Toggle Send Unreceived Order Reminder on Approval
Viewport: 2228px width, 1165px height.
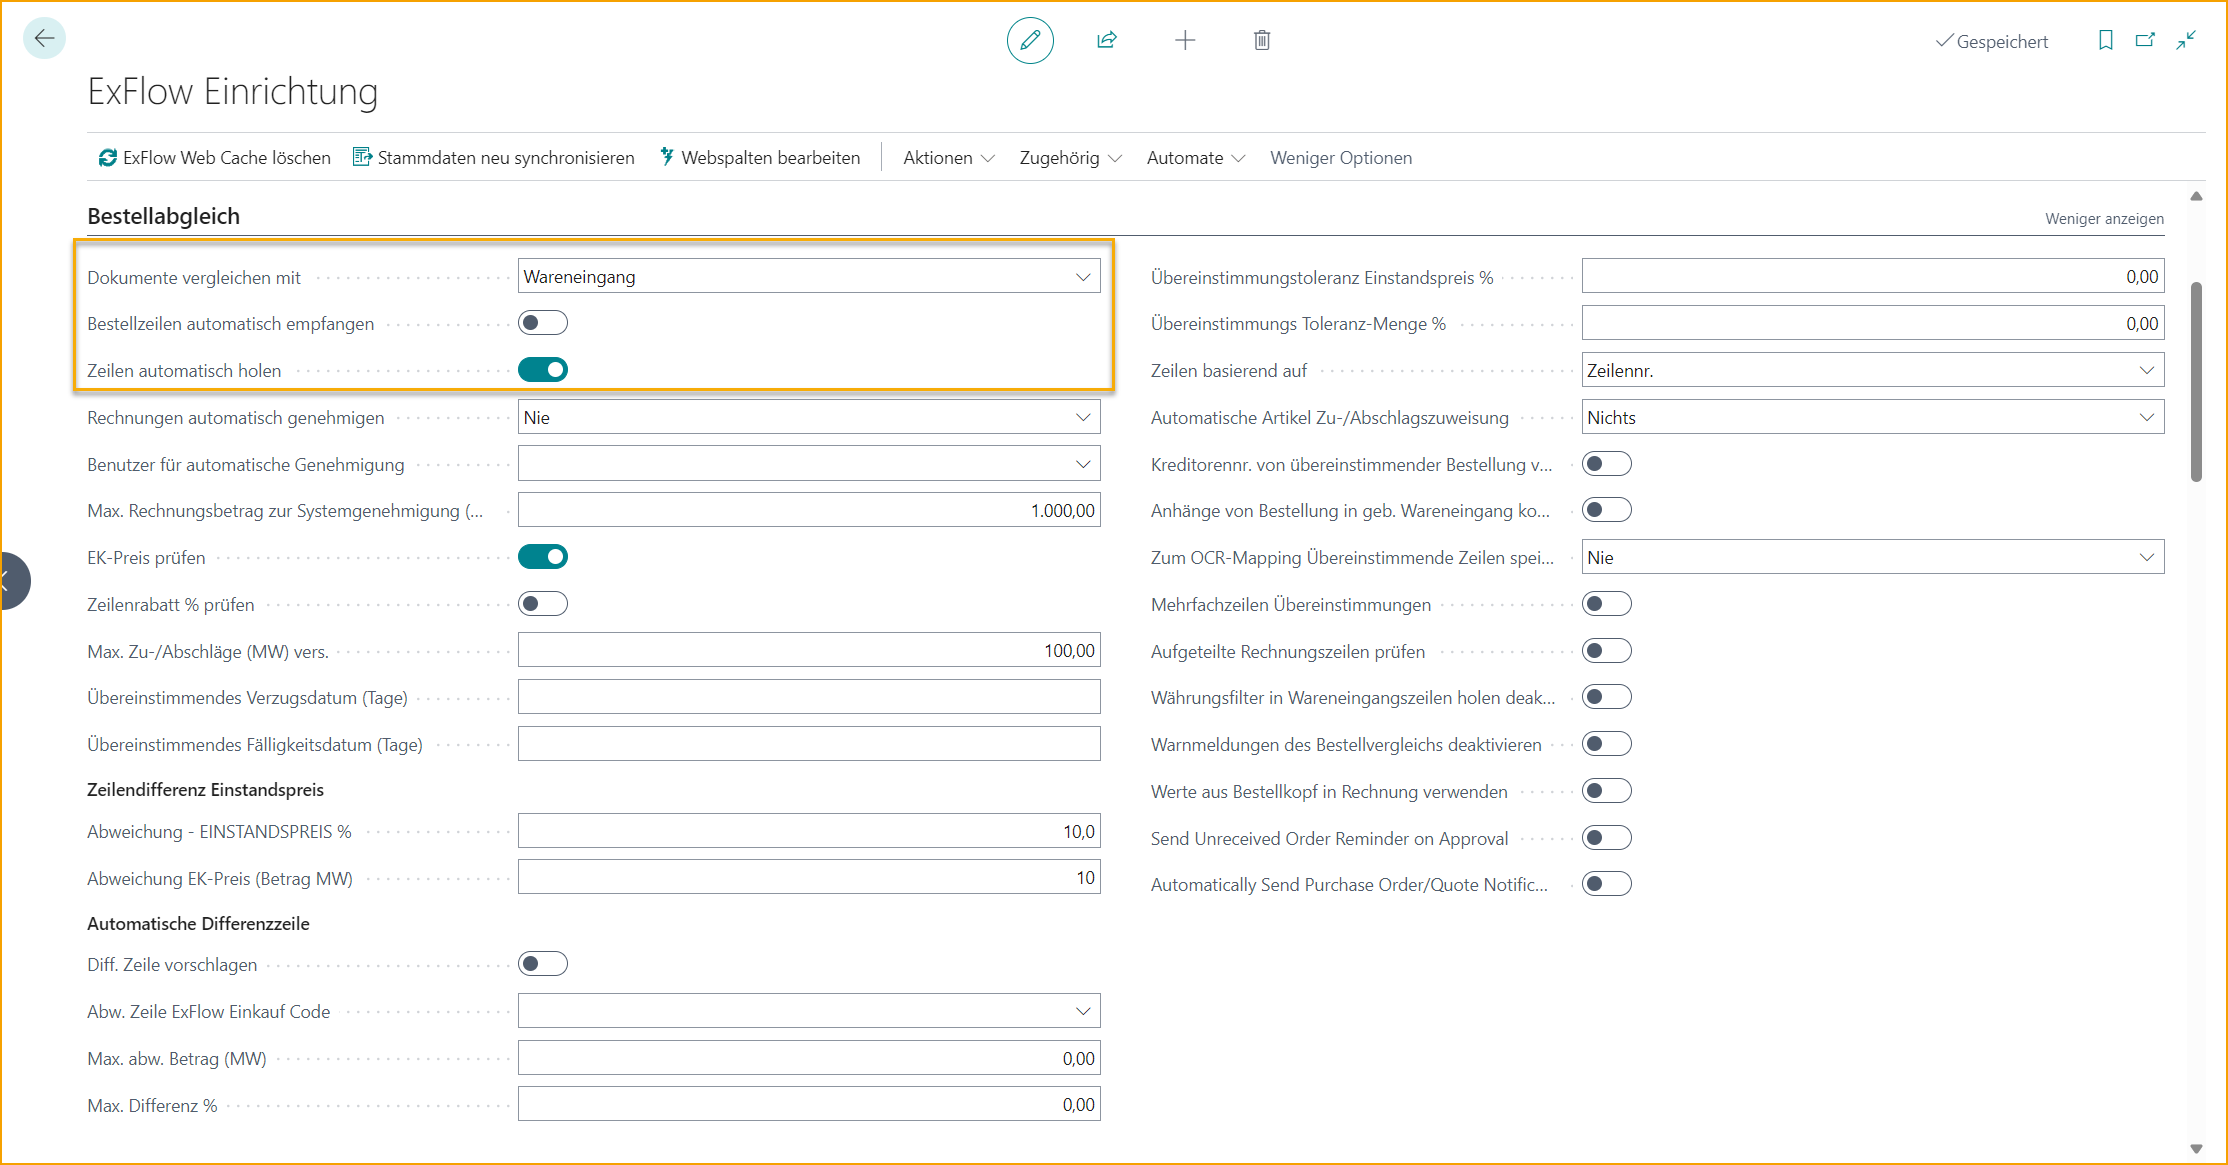1607,838
